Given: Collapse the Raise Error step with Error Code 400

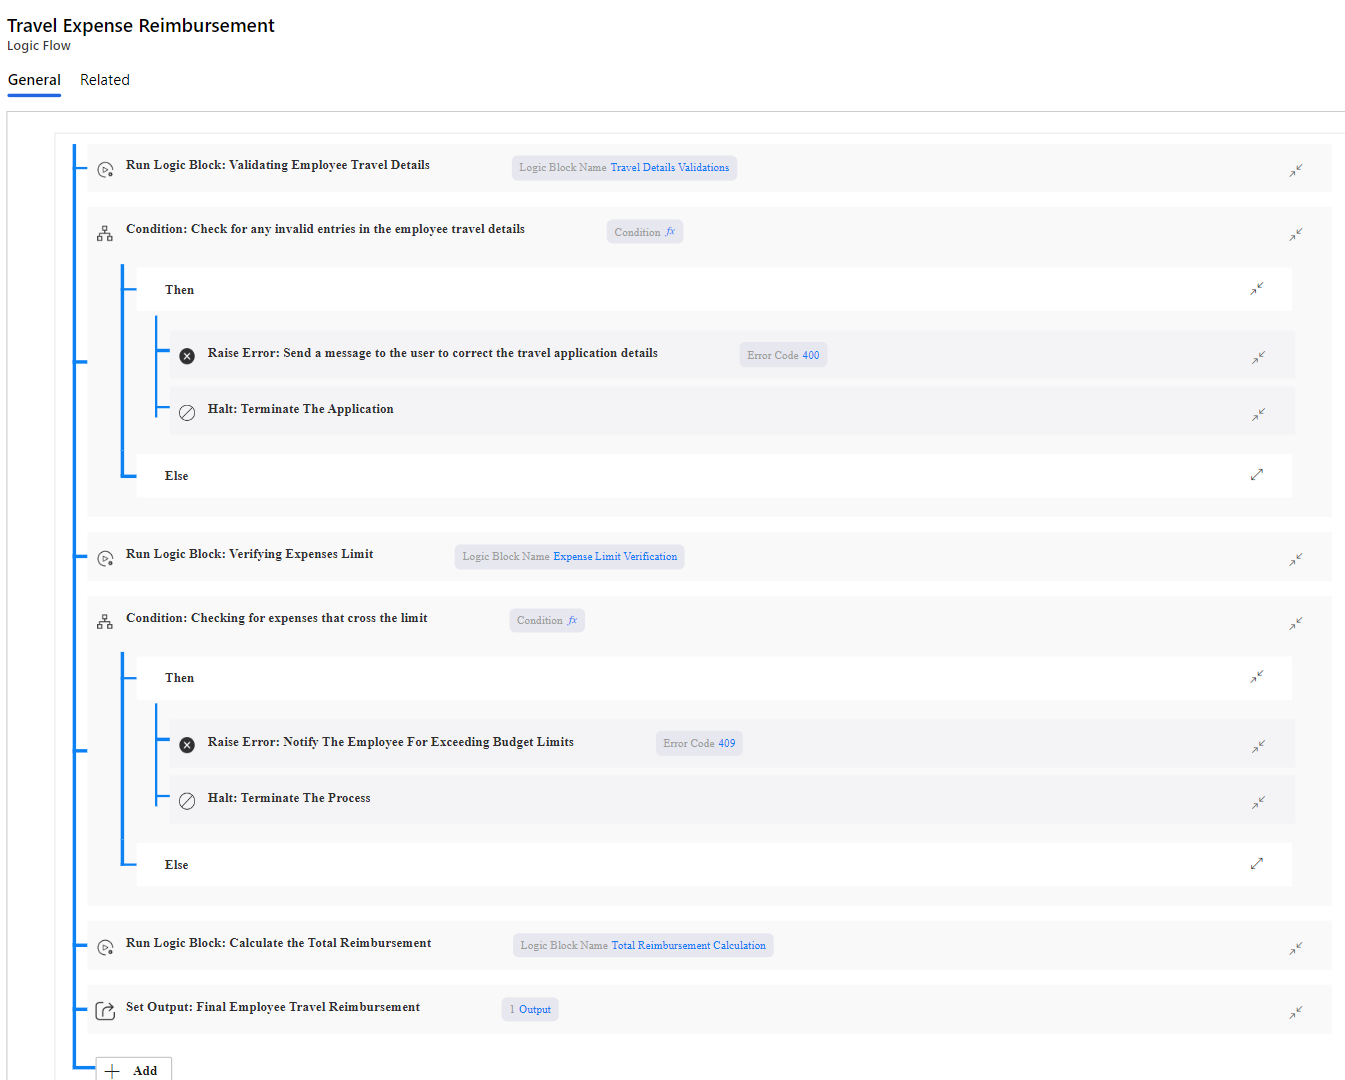Looking at the screenshot, I should (x=1258, y=356).
